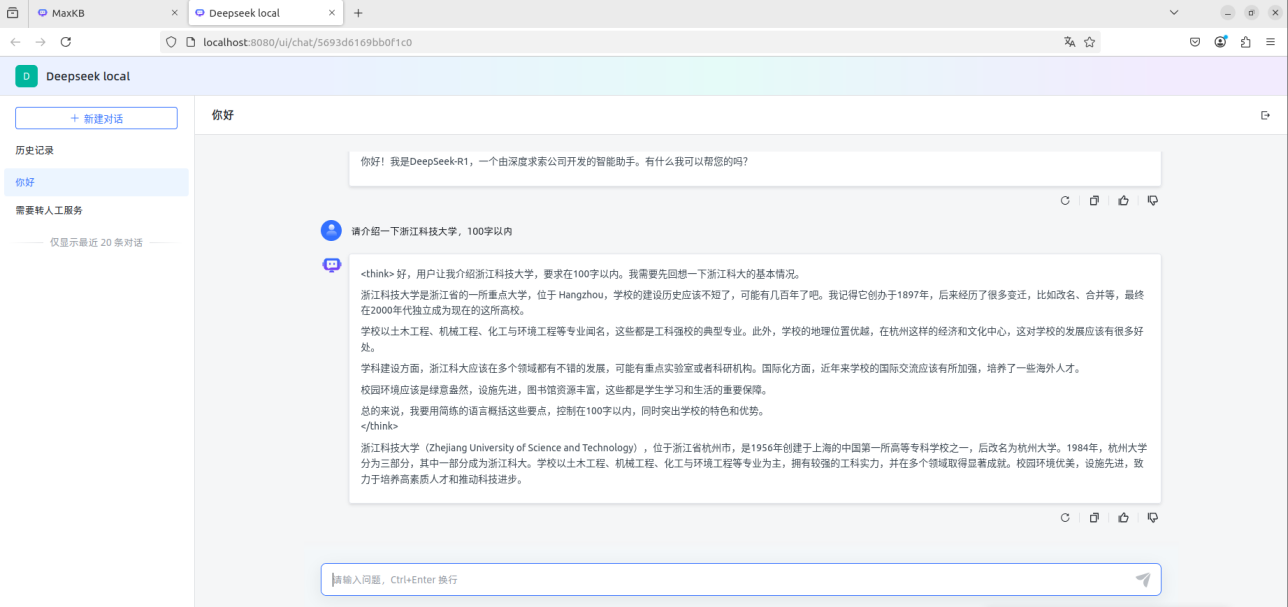Screen dimensions: 1288x607
Task: Dislike the DeepSeek-R1 greeting reply
Action: click(x=1153, y=201)
